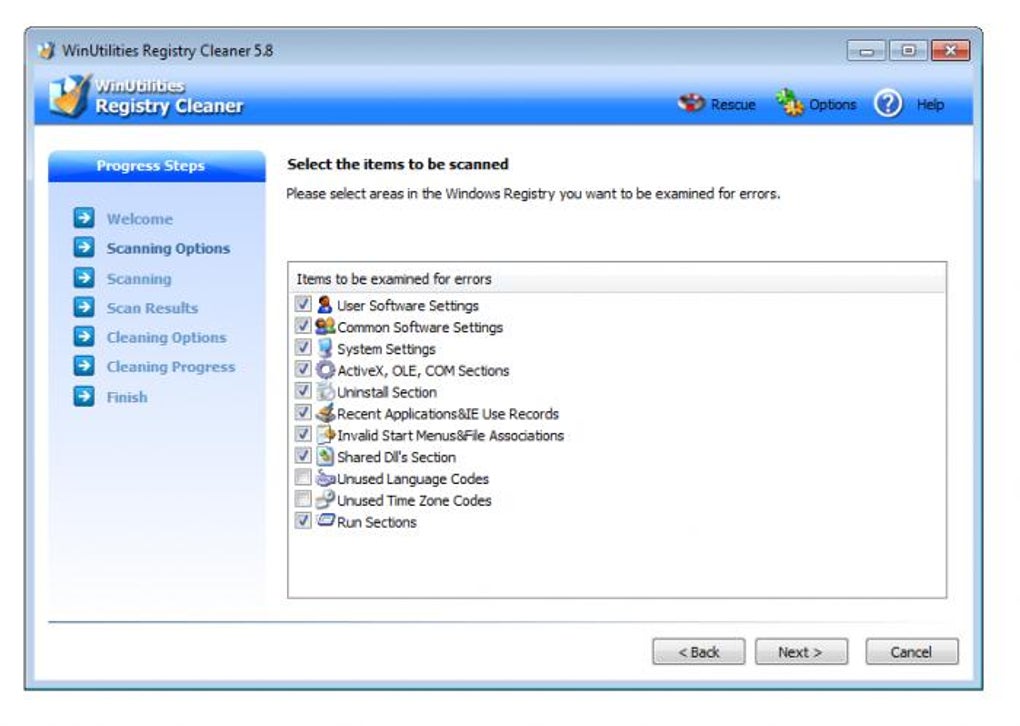Click the ActiveX, OLE, COM Sections gear icon
Screen dimensions: 1020x726
click(323, 370)
